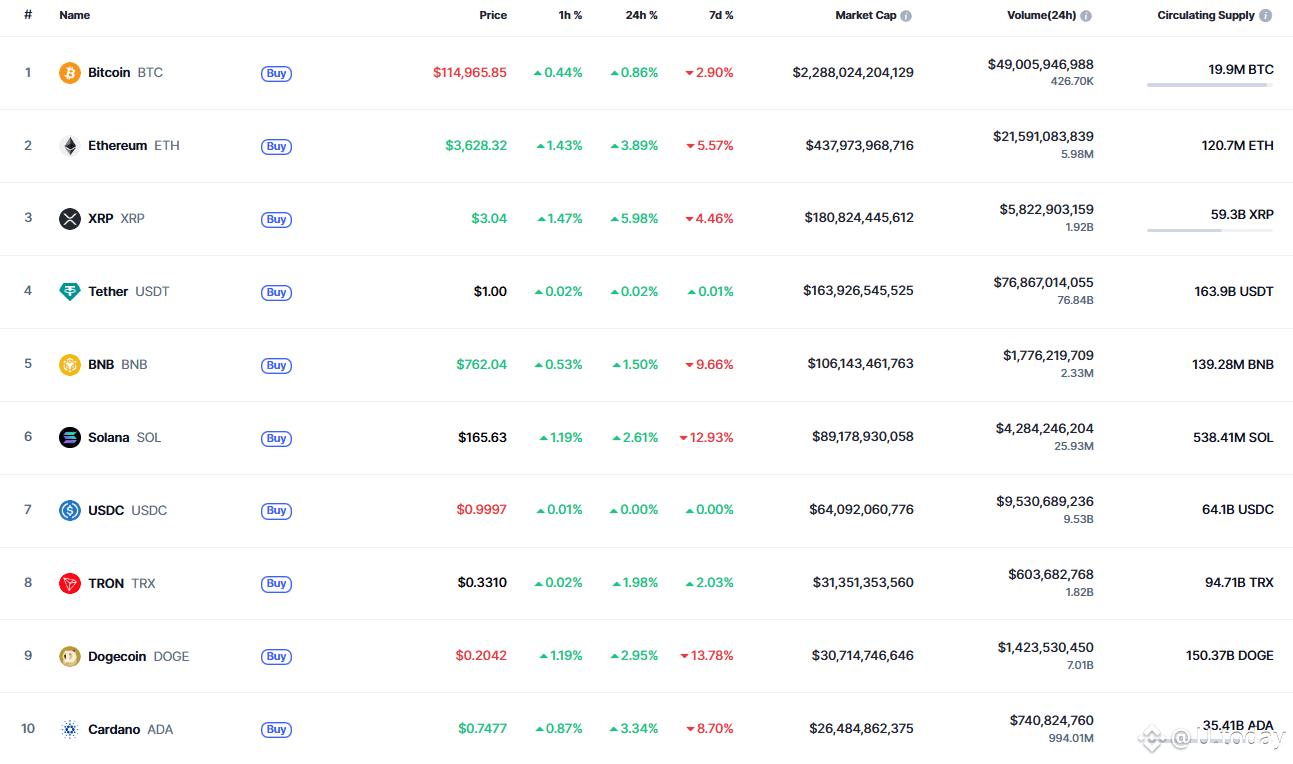The image size is (1293, 764).
Task: Click the Cardano logo icon
Action: 69,730
